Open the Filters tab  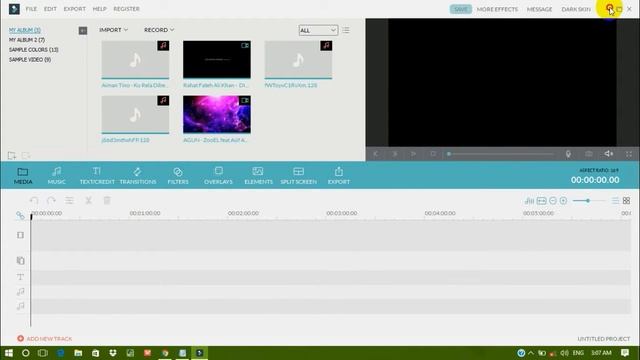(178, 176)
